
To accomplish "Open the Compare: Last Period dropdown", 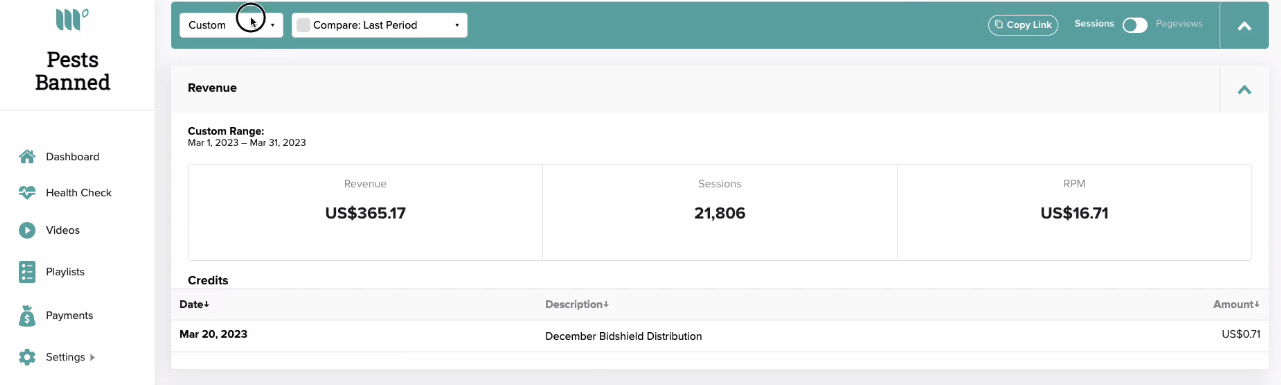I will click(x=379, y=25).
